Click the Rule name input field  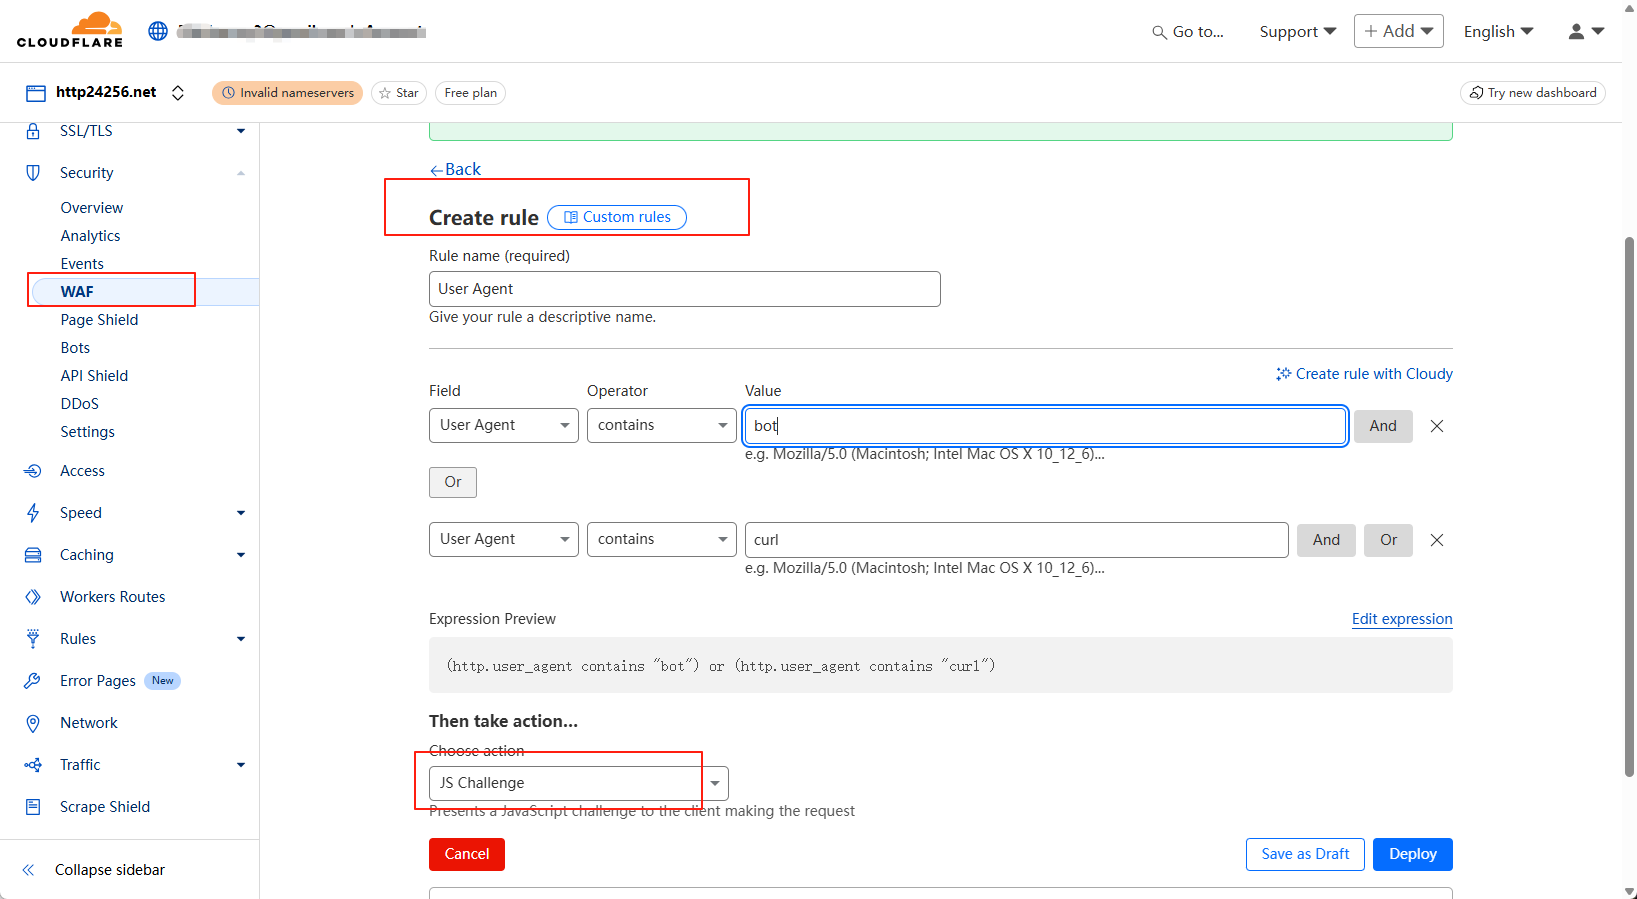[685, 289]
